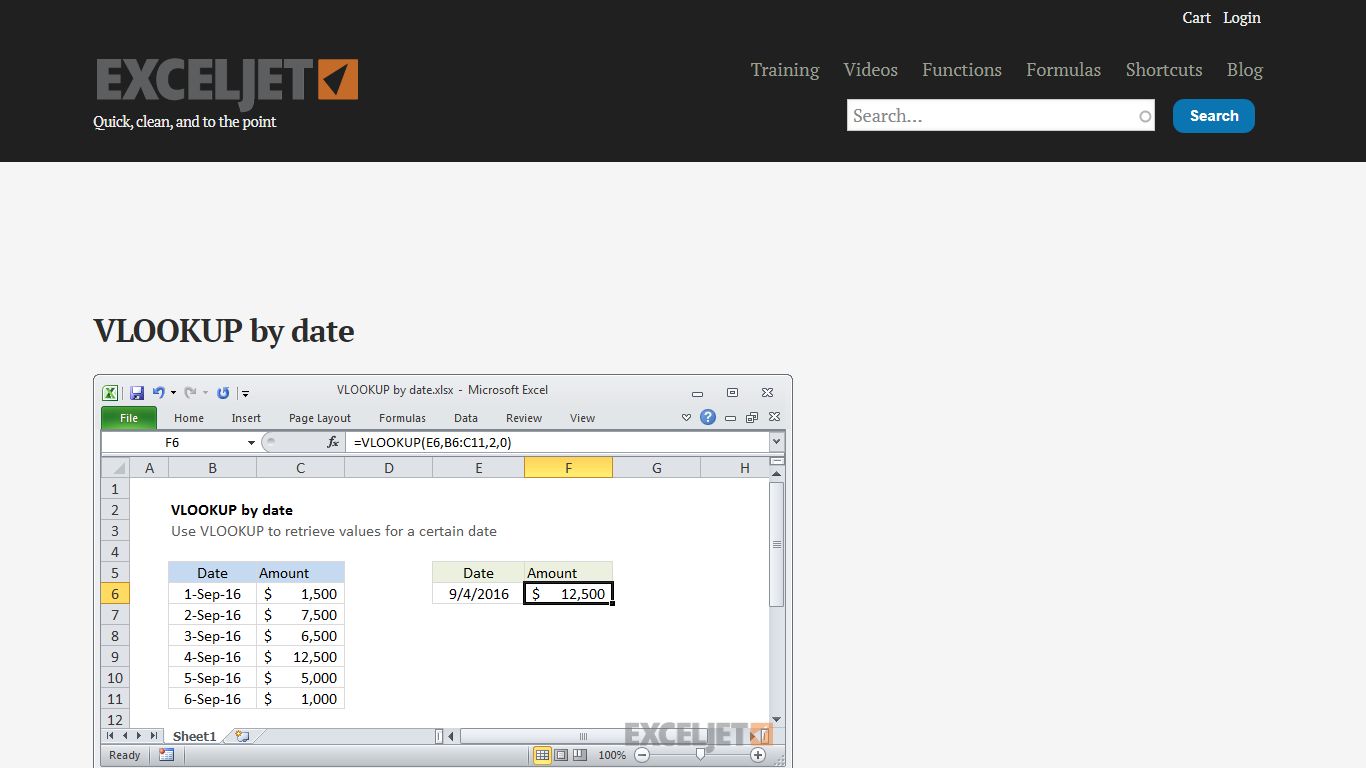Image resolution: width=1366 pixels, height=768 pixels.
Task: Switch to the View ribbon tab
Action: pos(582,418)
